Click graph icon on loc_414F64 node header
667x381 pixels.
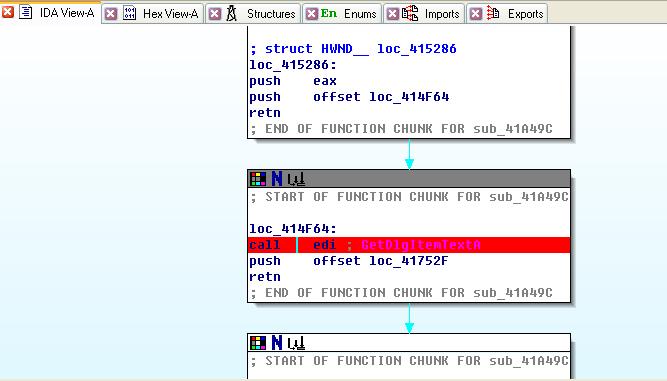(296, 179)
